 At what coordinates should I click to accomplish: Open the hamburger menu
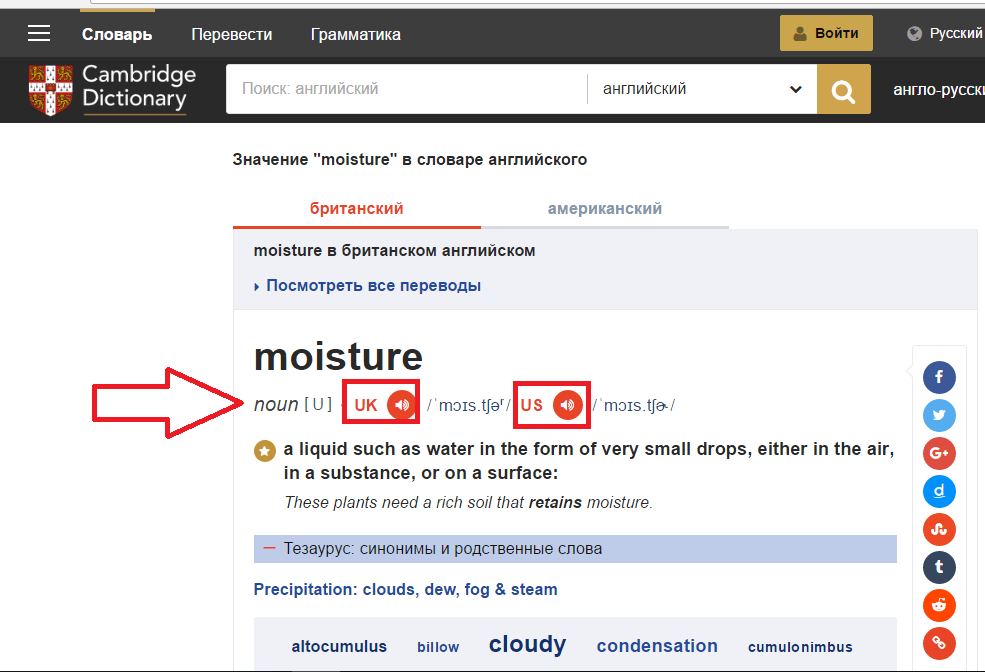point(39,34)
